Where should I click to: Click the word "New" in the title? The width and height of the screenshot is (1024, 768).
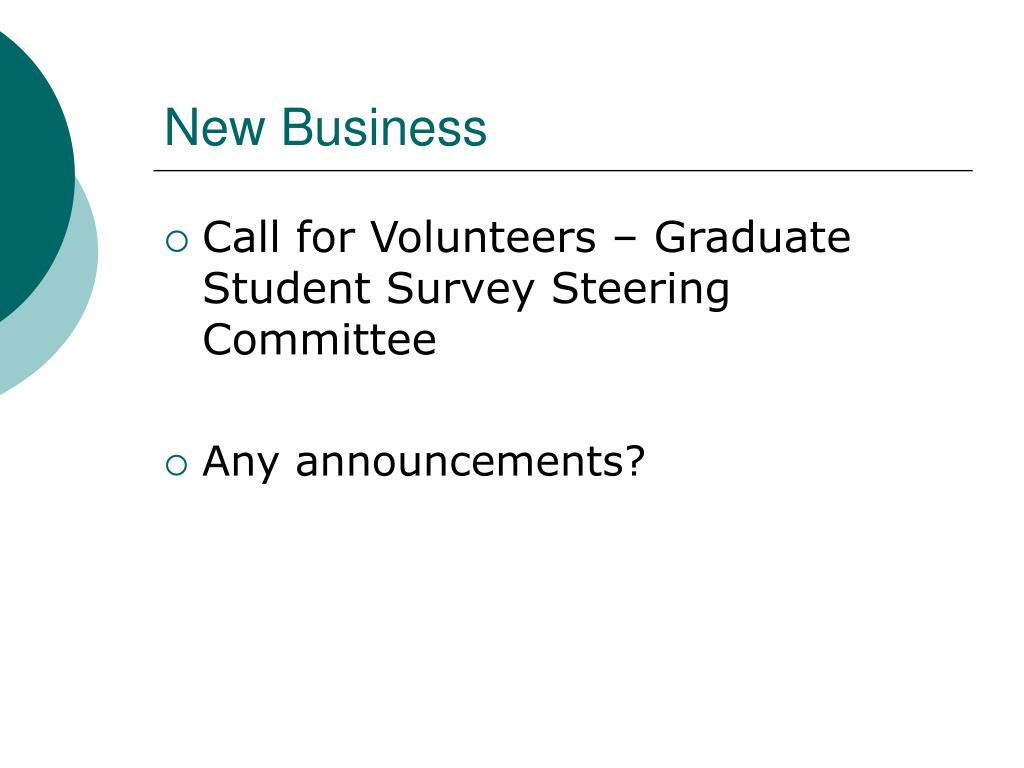(215, 127)
